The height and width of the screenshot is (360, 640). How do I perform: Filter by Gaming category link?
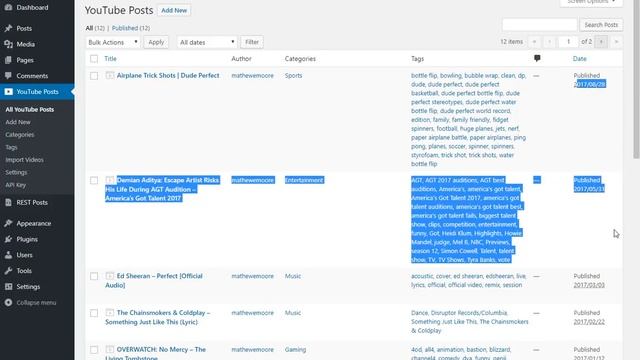tap(296, 350)
